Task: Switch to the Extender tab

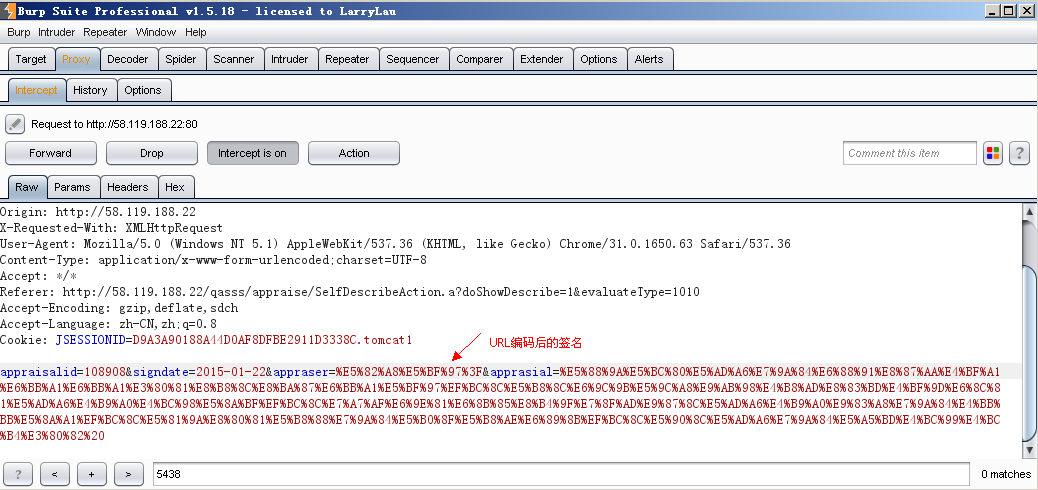Action: pos(542,59)
